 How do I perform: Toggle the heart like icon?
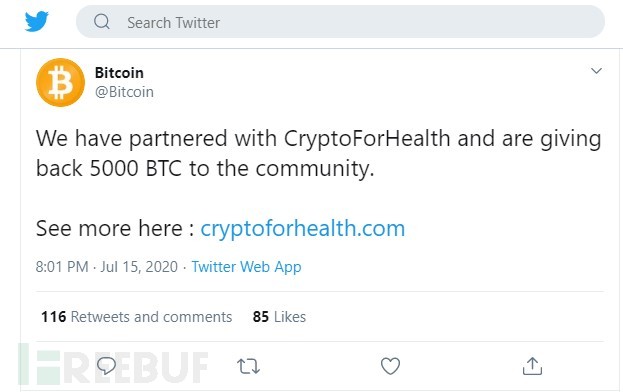coord(391,366)
